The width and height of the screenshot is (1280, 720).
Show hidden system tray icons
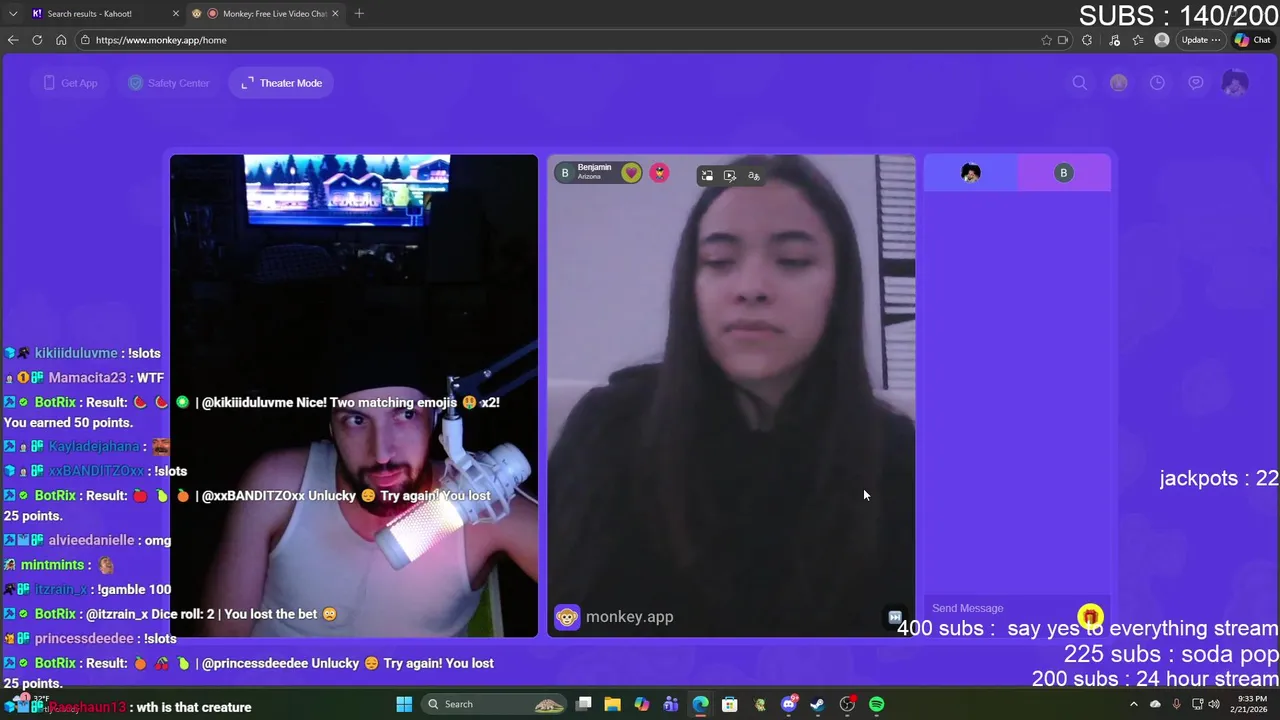click(x=1134, y=704)
